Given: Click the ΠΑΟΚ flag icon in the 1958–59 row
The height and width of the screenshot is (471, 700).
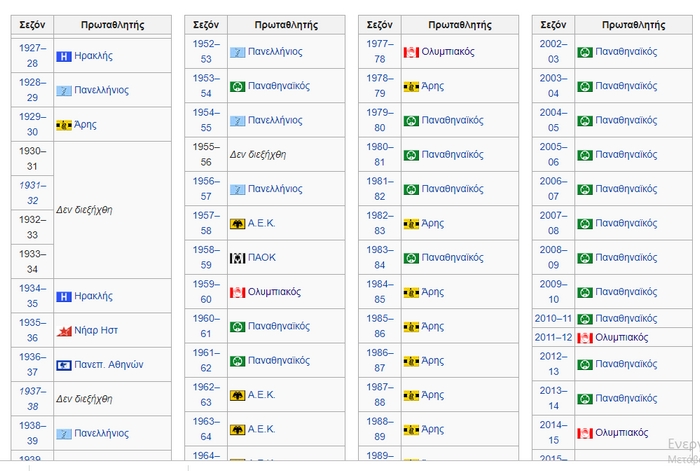Looking at the screenshot, I should point(238,258).
